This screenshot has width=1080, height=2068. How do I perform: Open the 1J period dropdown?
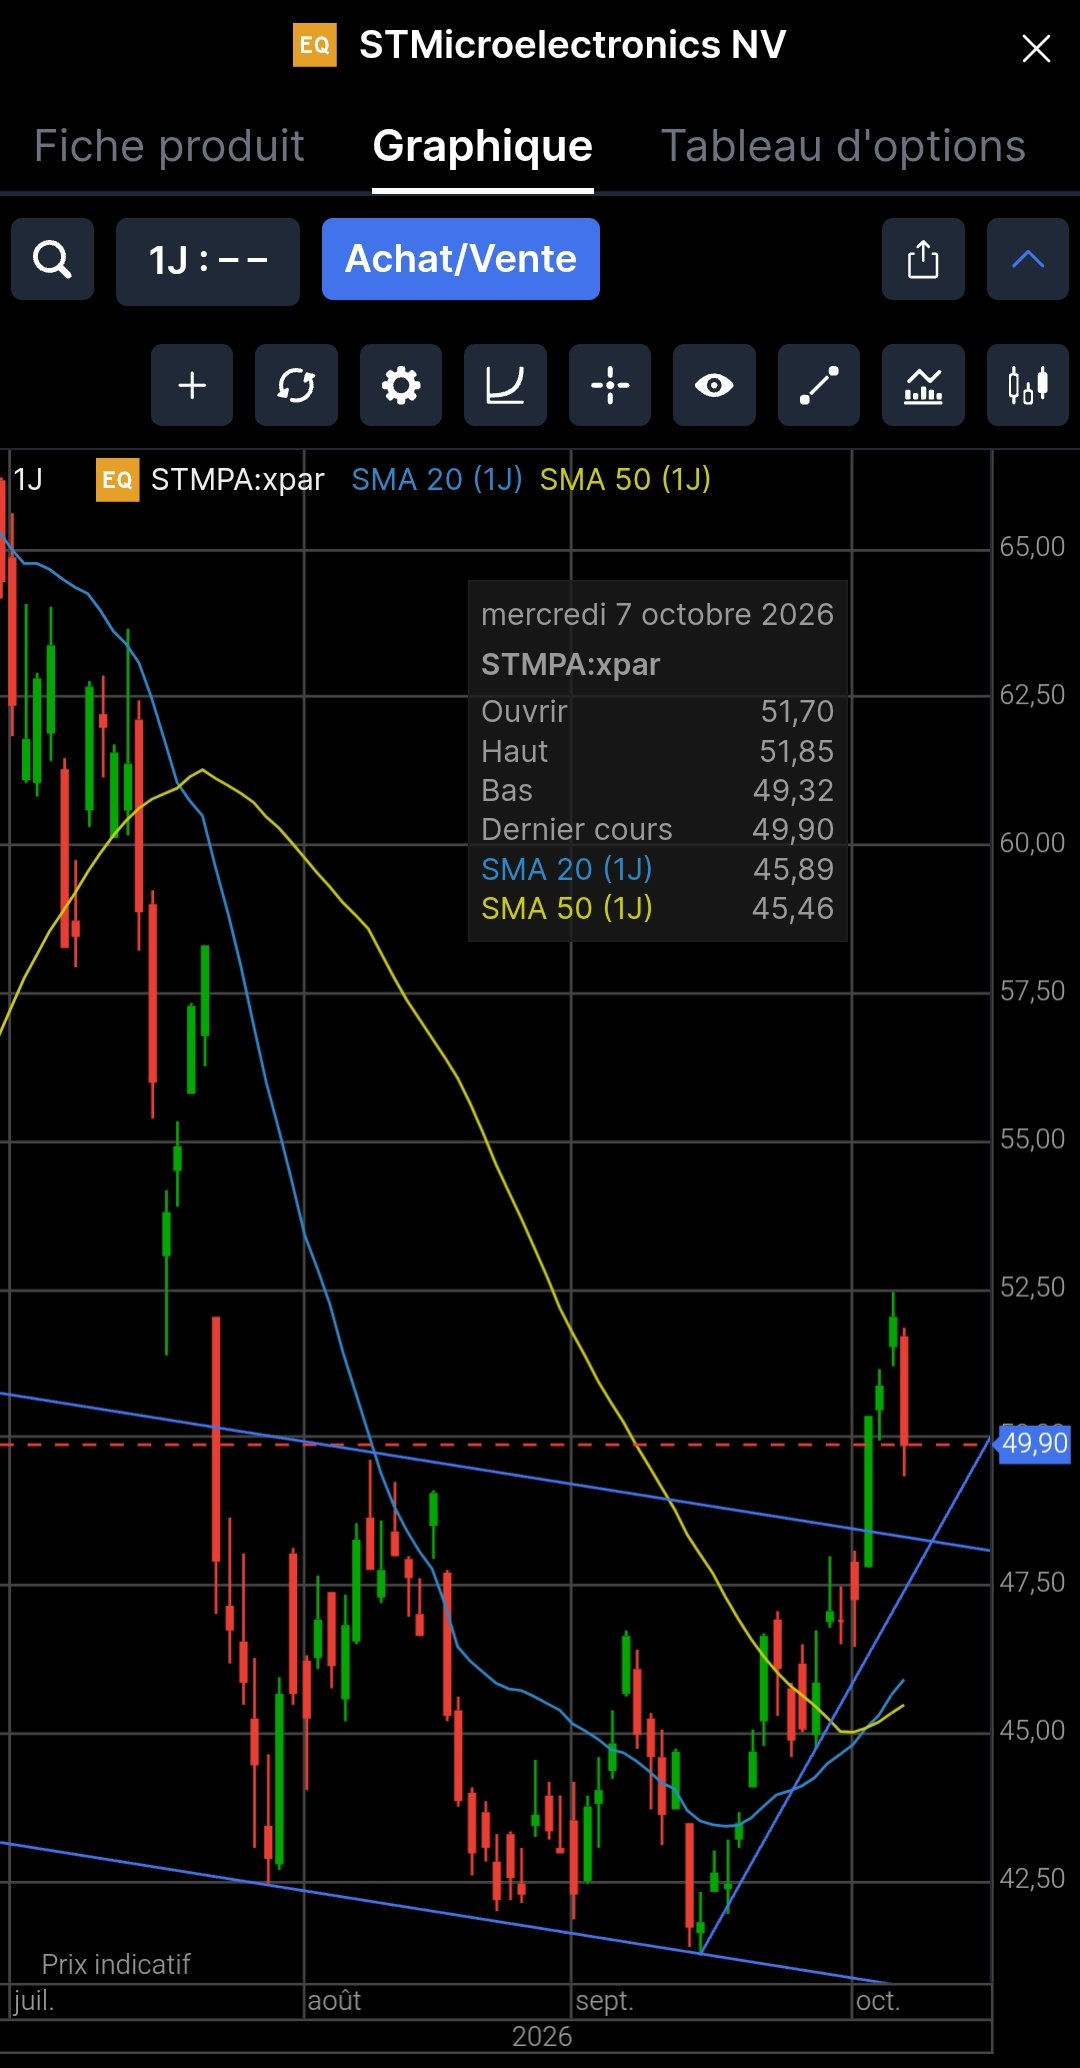coord(208,261)
